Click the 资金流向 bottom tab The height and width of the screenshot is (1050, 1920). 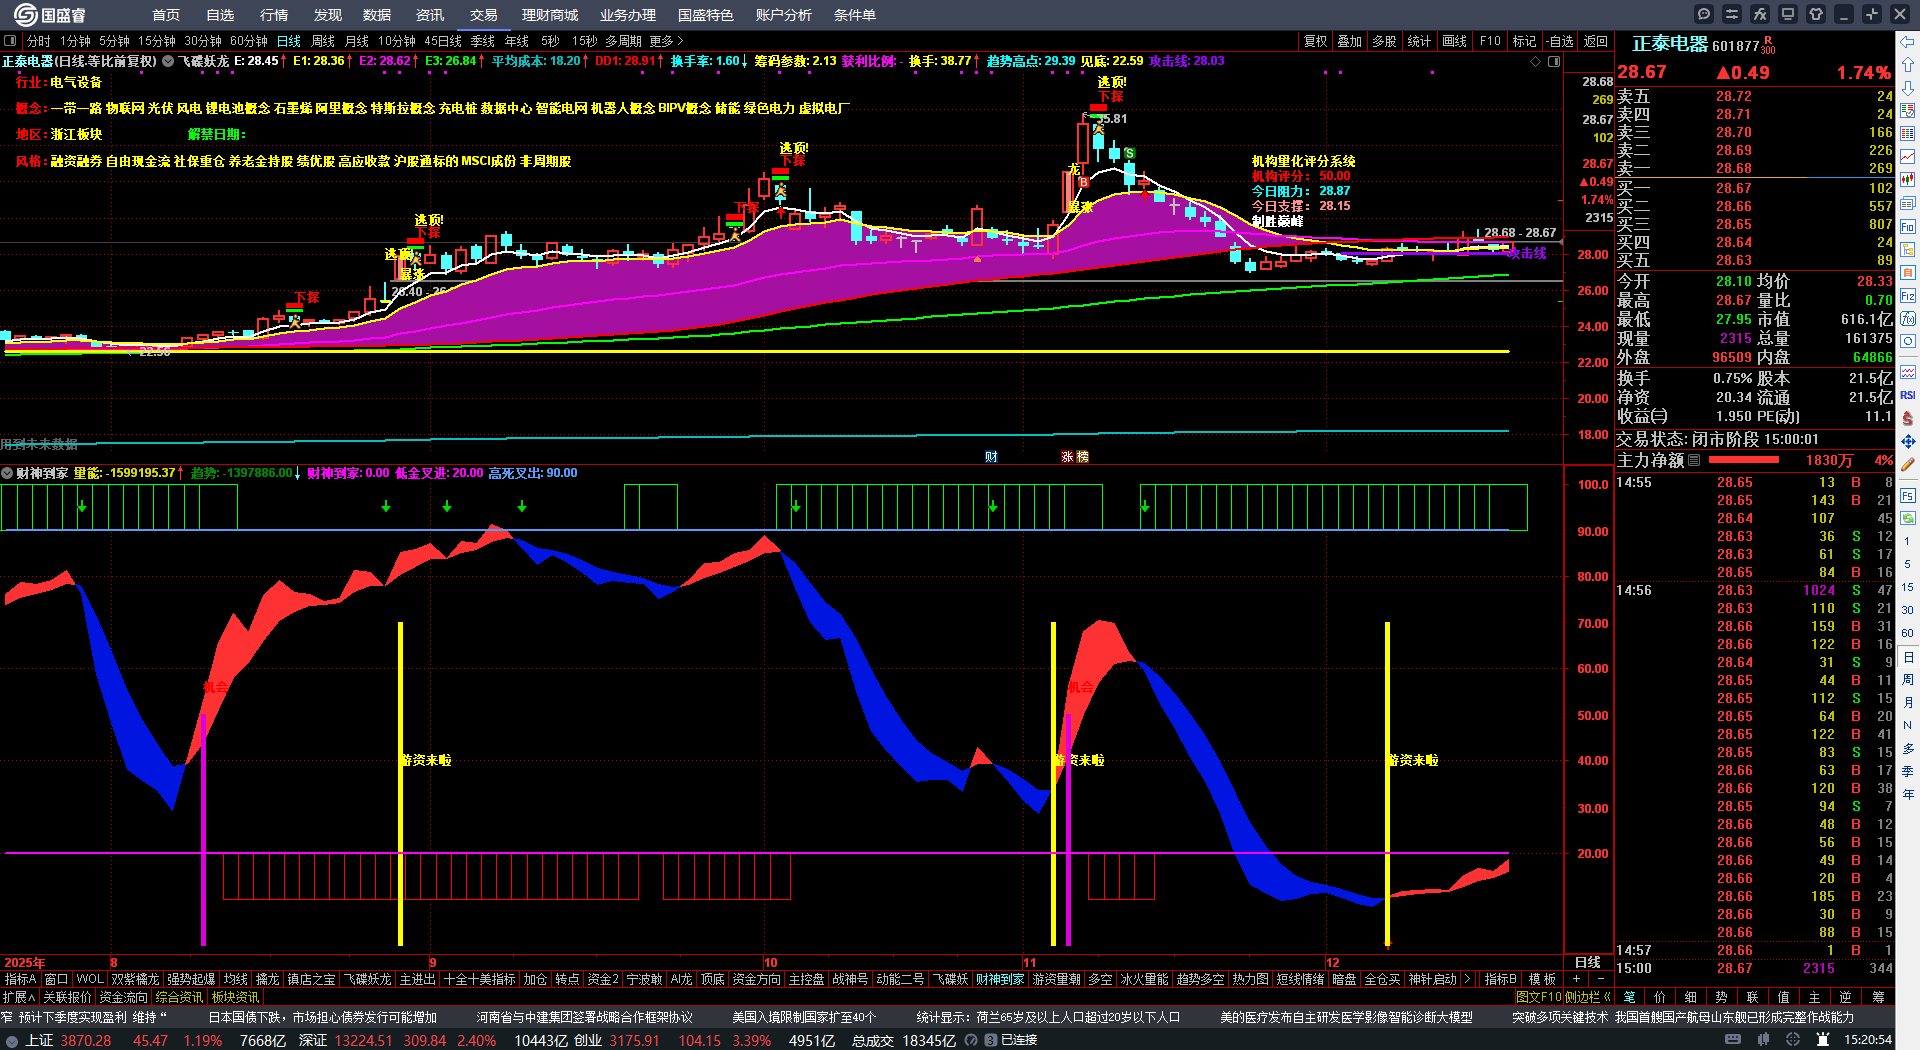pyautogui.click(x=123, y=997)
